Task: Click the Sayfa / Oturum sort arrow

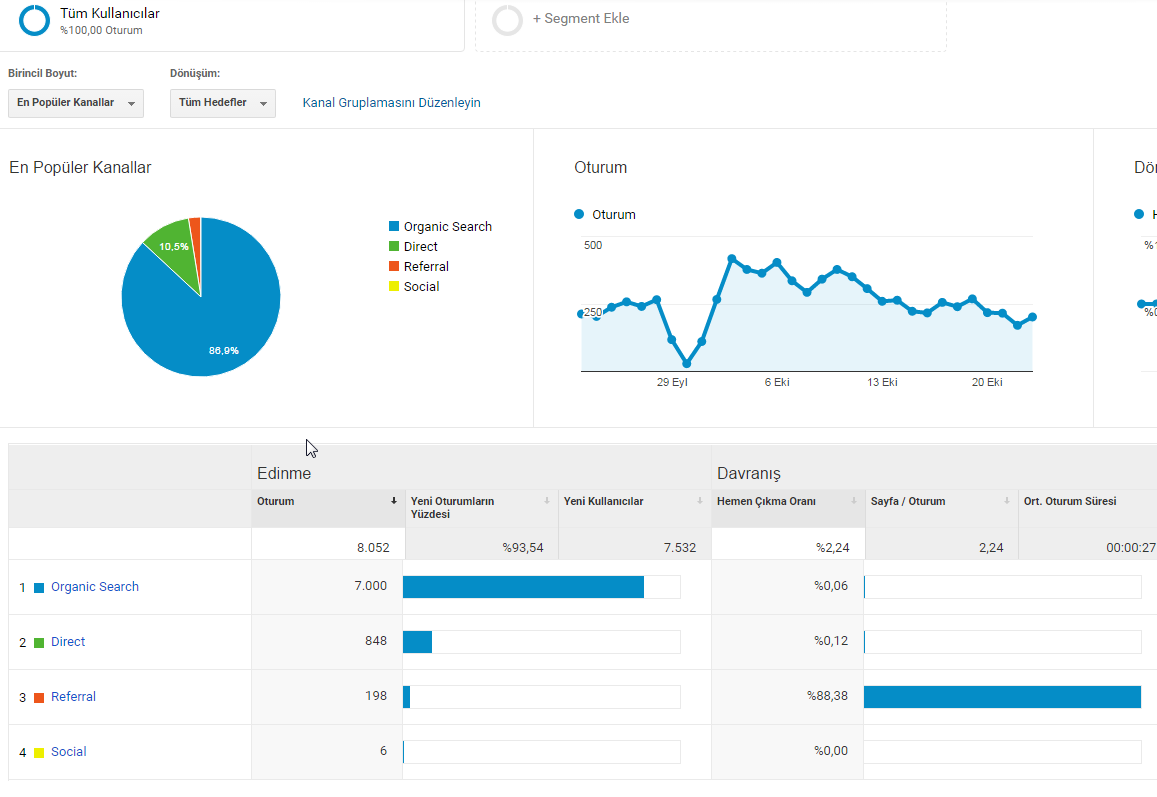Action: tap(1006, 501)
